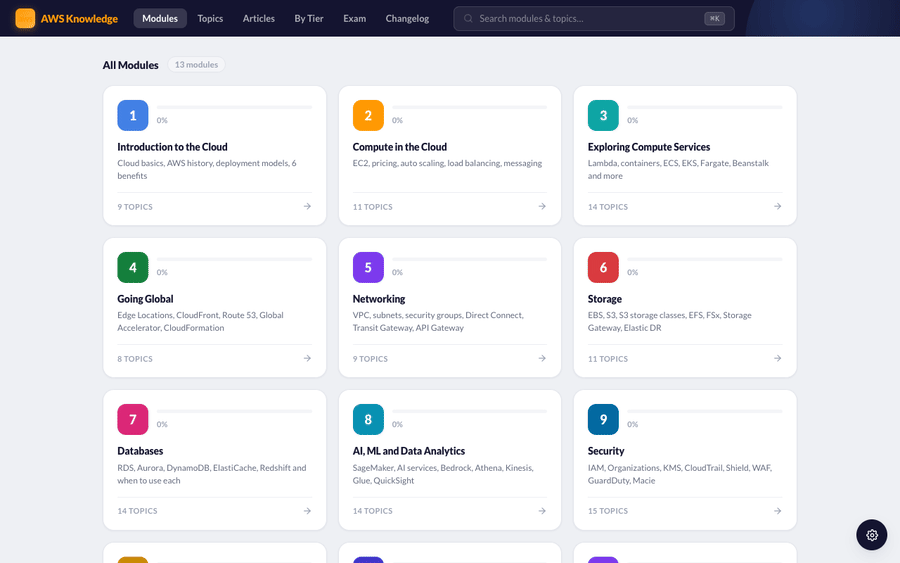Click AWS Knowledge brand name link
Screen dimensions: 900x563
79,18
